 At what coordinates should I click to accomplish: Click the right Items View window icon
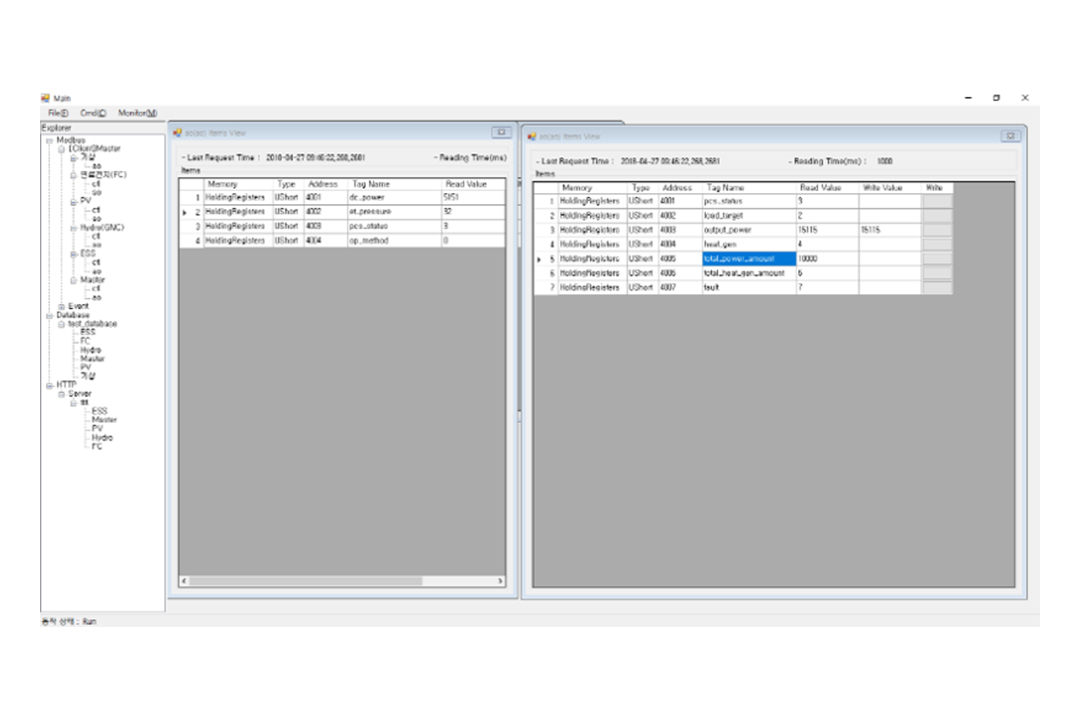(x=532, y=136)
